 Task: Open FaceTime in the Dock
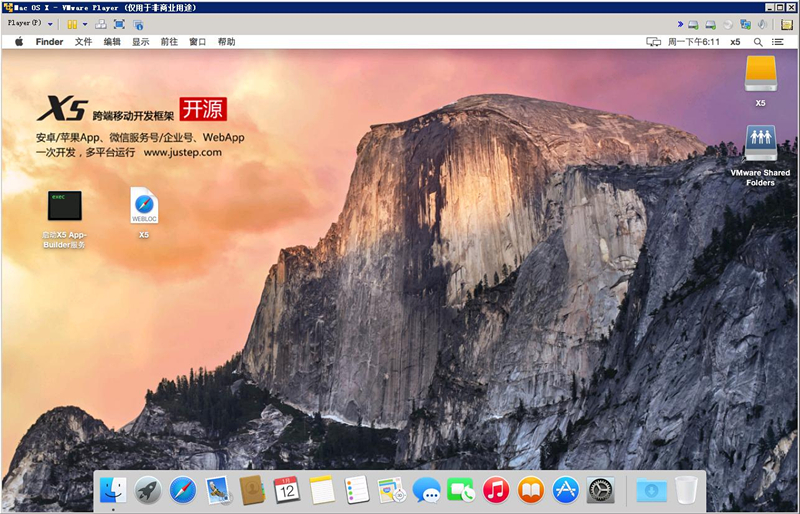coord(461,490)
